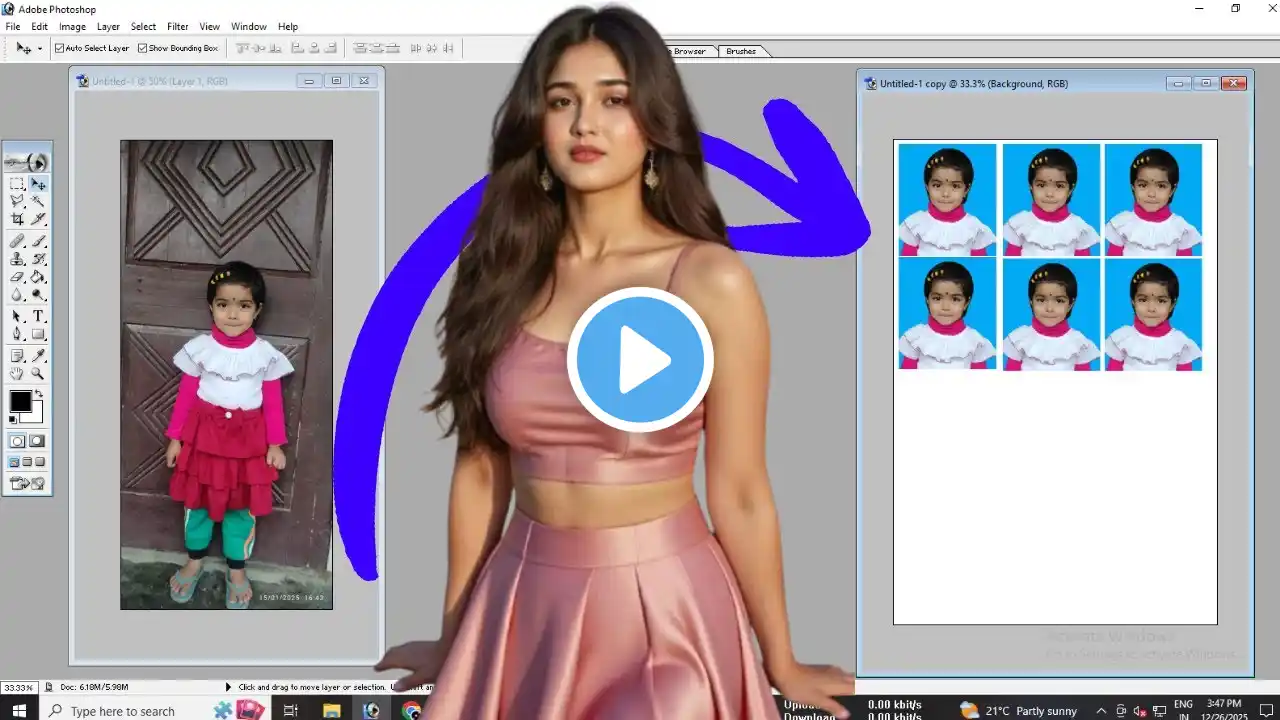Expand the status bar info arrow
The width and height of the screenshot is (1280, 720).
228,687
